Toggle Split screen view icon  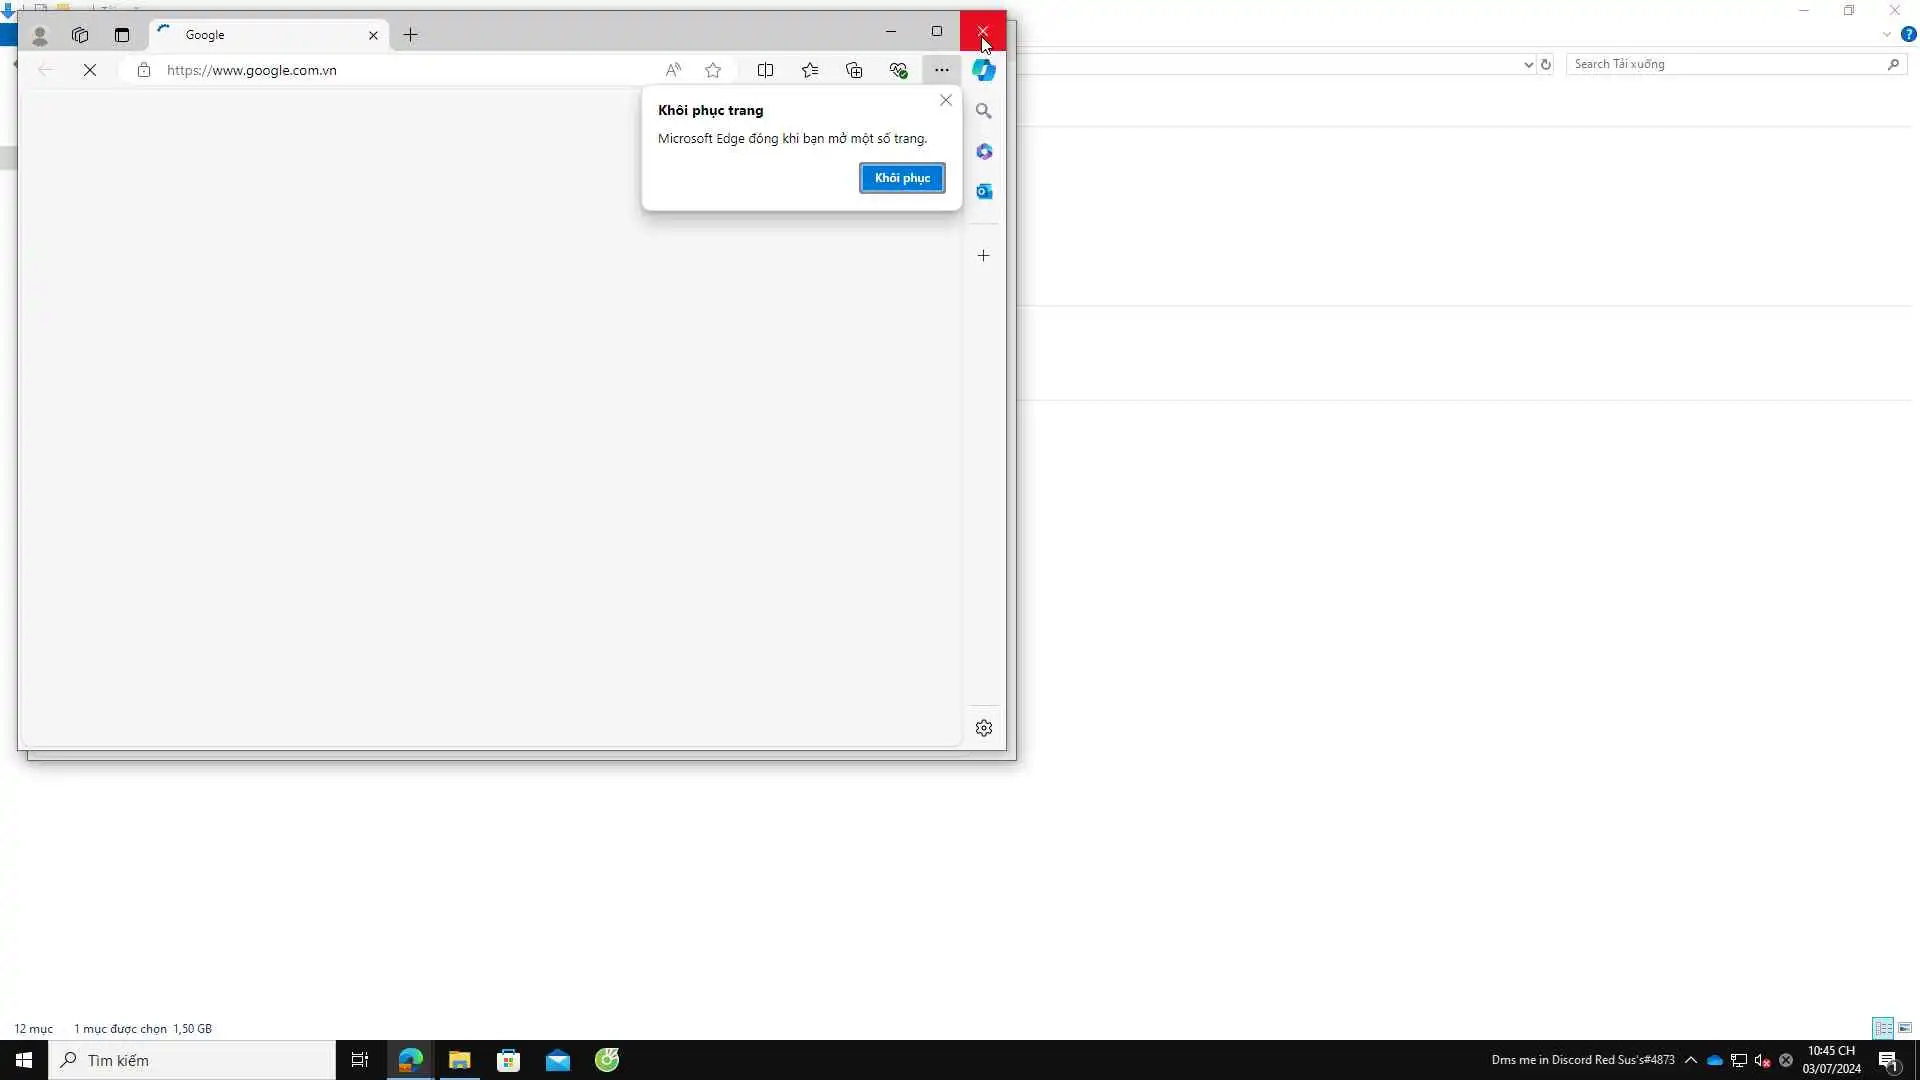[765, 70]
